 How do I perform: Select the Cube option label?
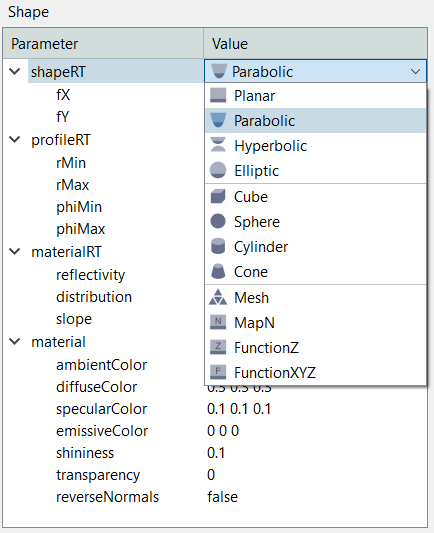click(251, 197)
